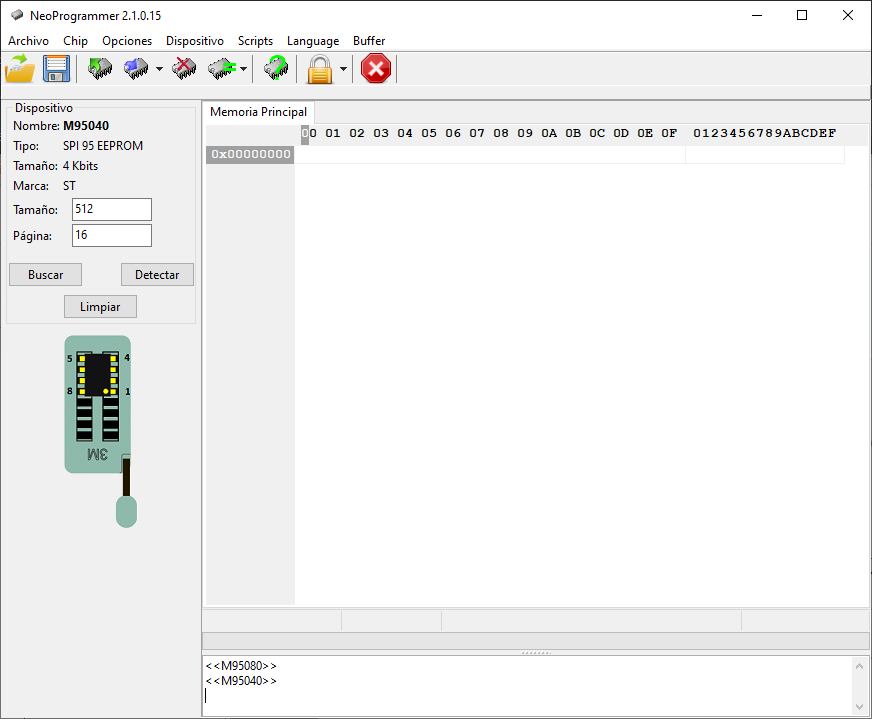Detect chip using the green question mark icon

click(x=276, y=68)
